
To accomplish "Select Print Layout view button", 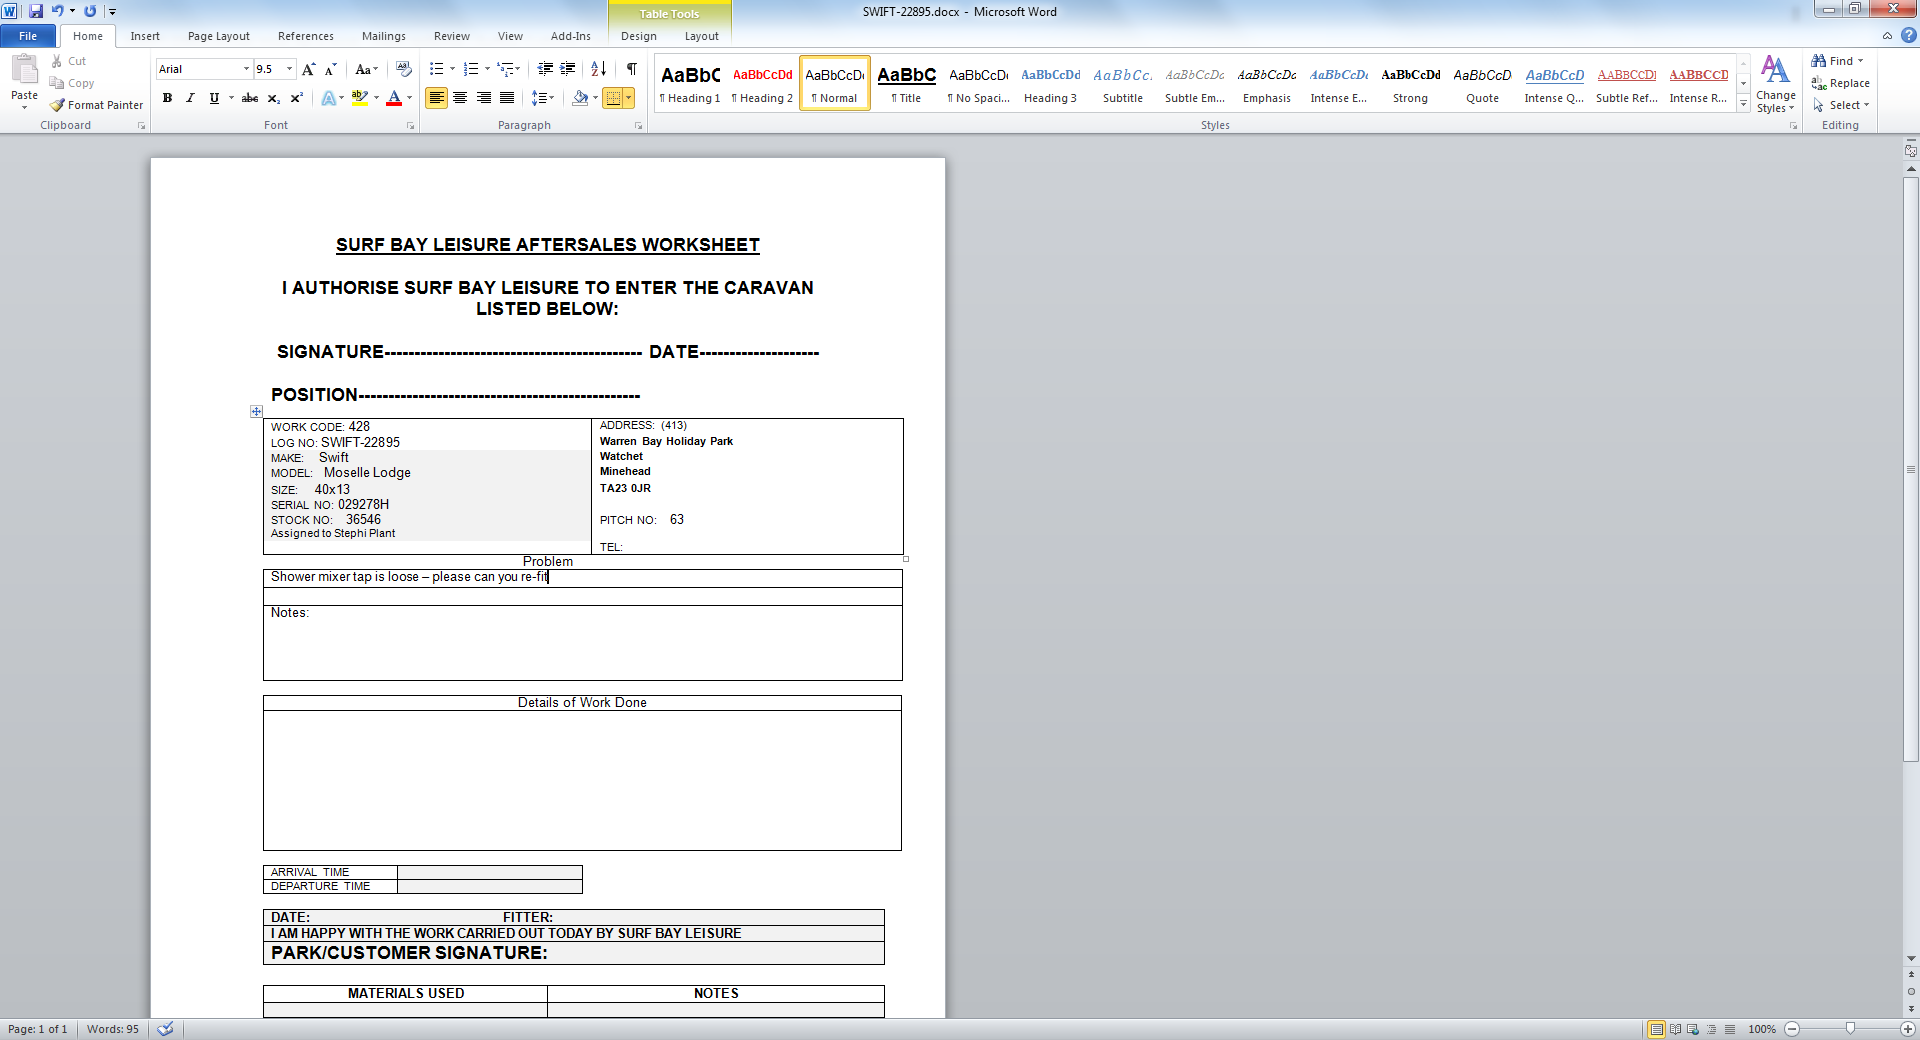I will coord(1657,1029).
